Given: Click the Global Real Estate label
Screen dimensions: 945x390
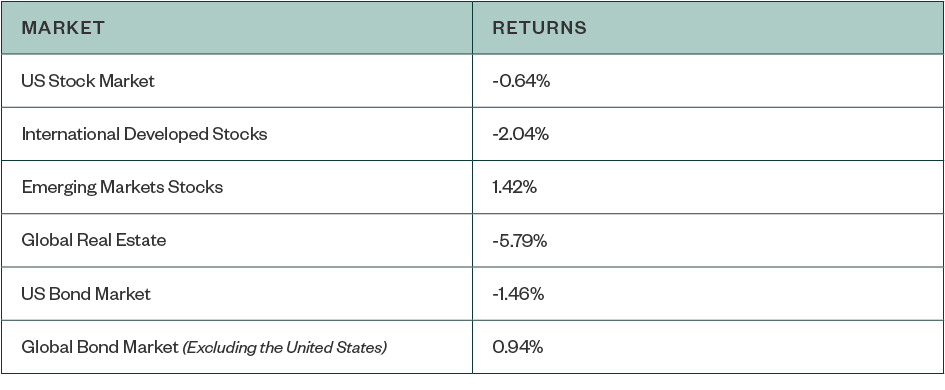Looking at the screenshot, I should [93, 240].
